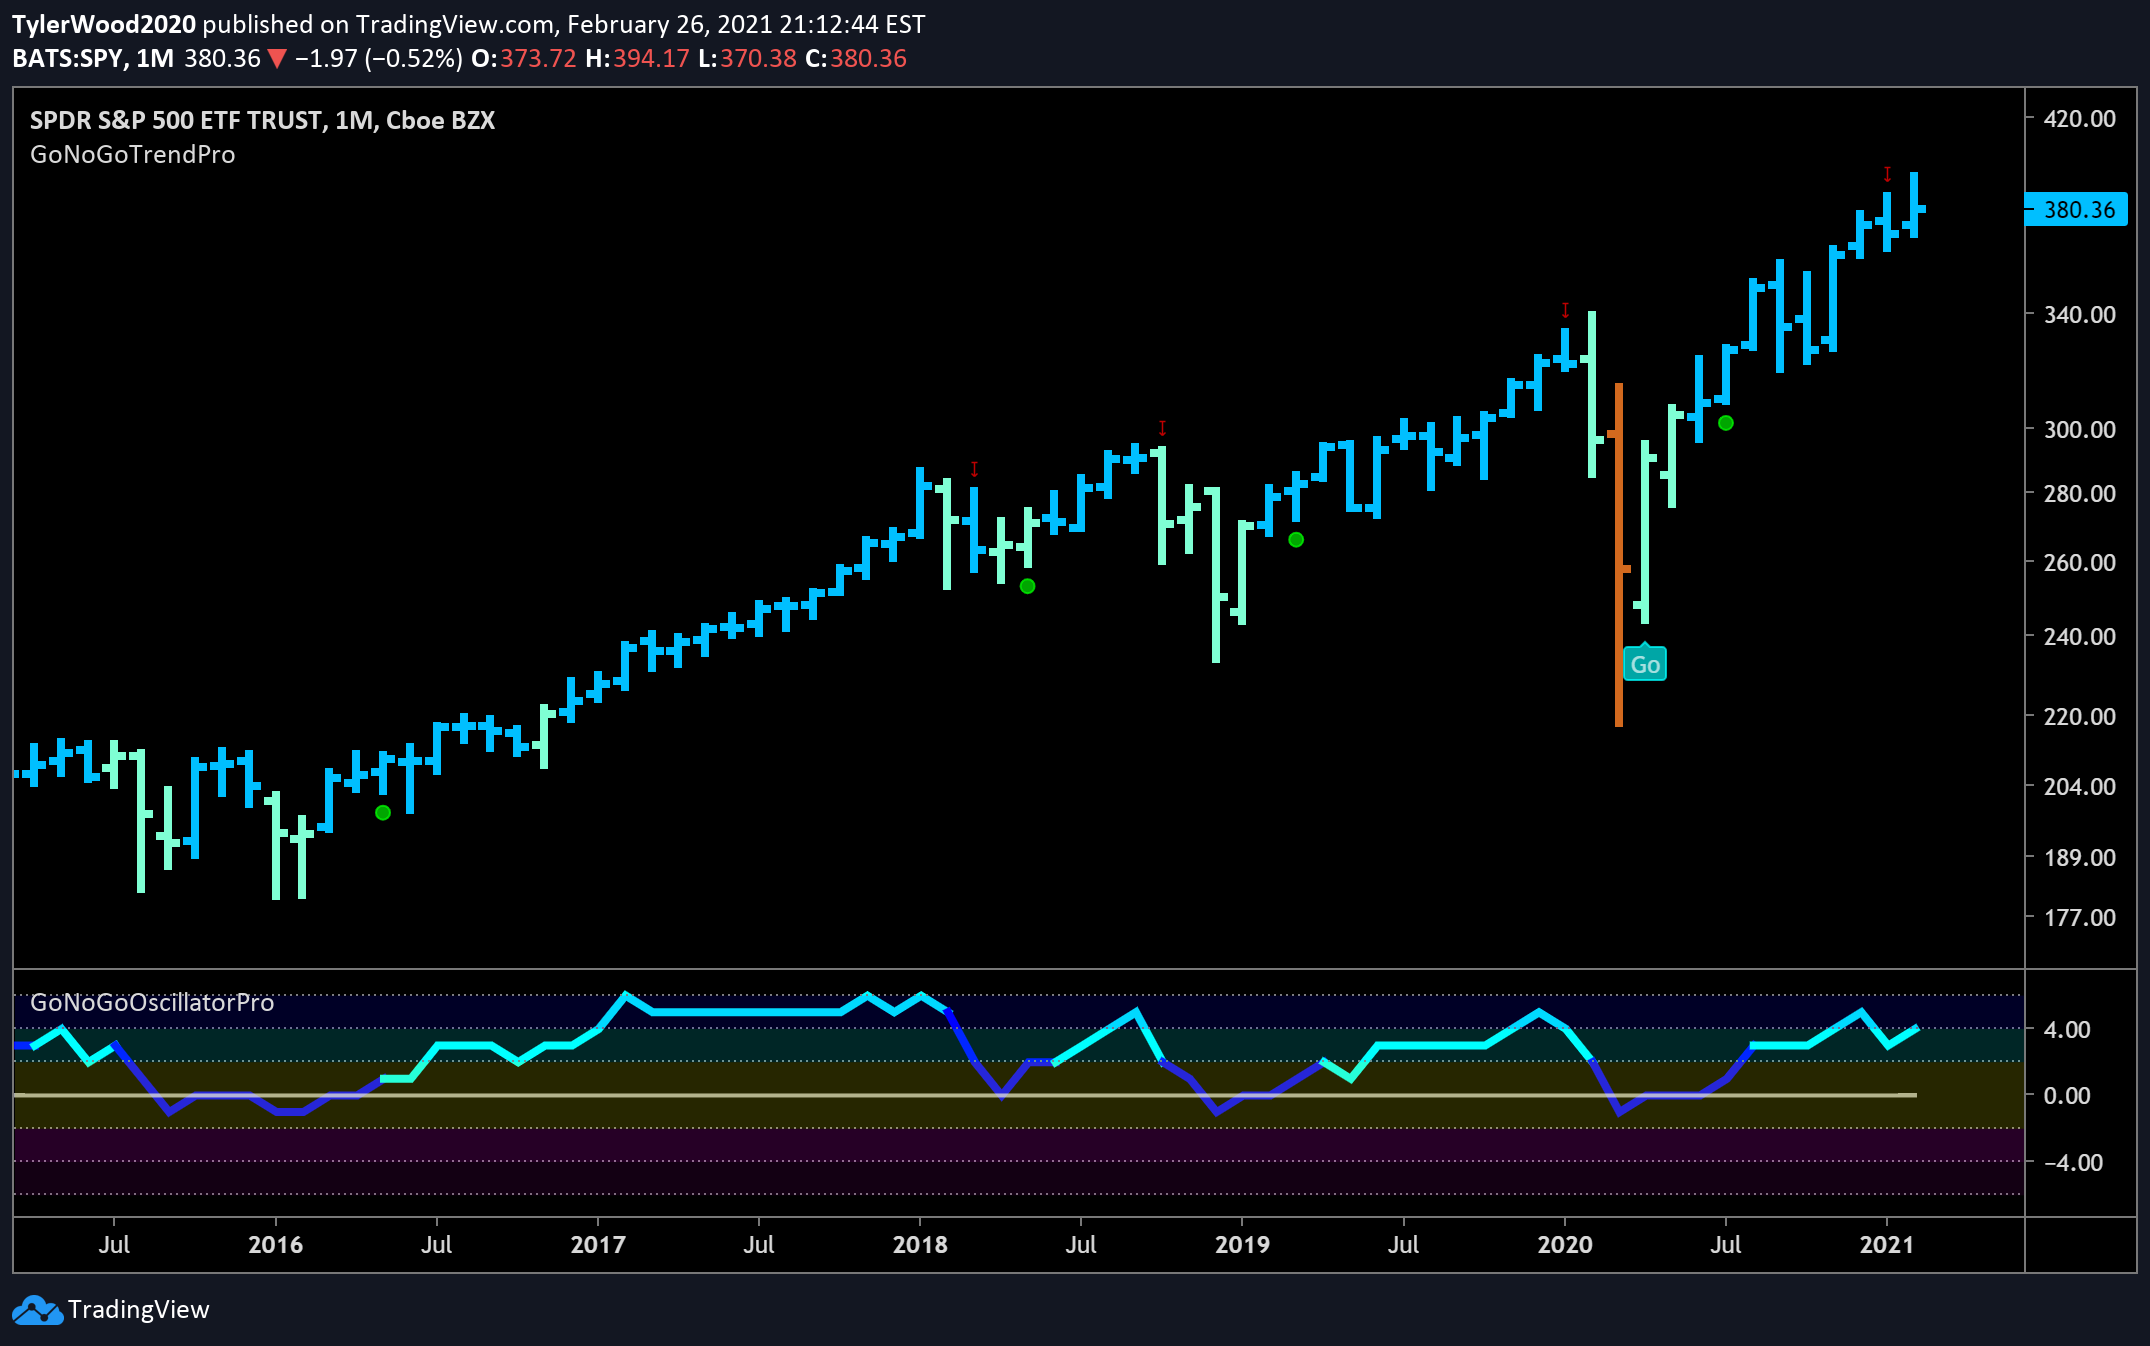The width and height of the screenshot is (2150, 1346).
Task: Click the oscillator zero line
Action: pyautogui.click(x=965, y=1095)
